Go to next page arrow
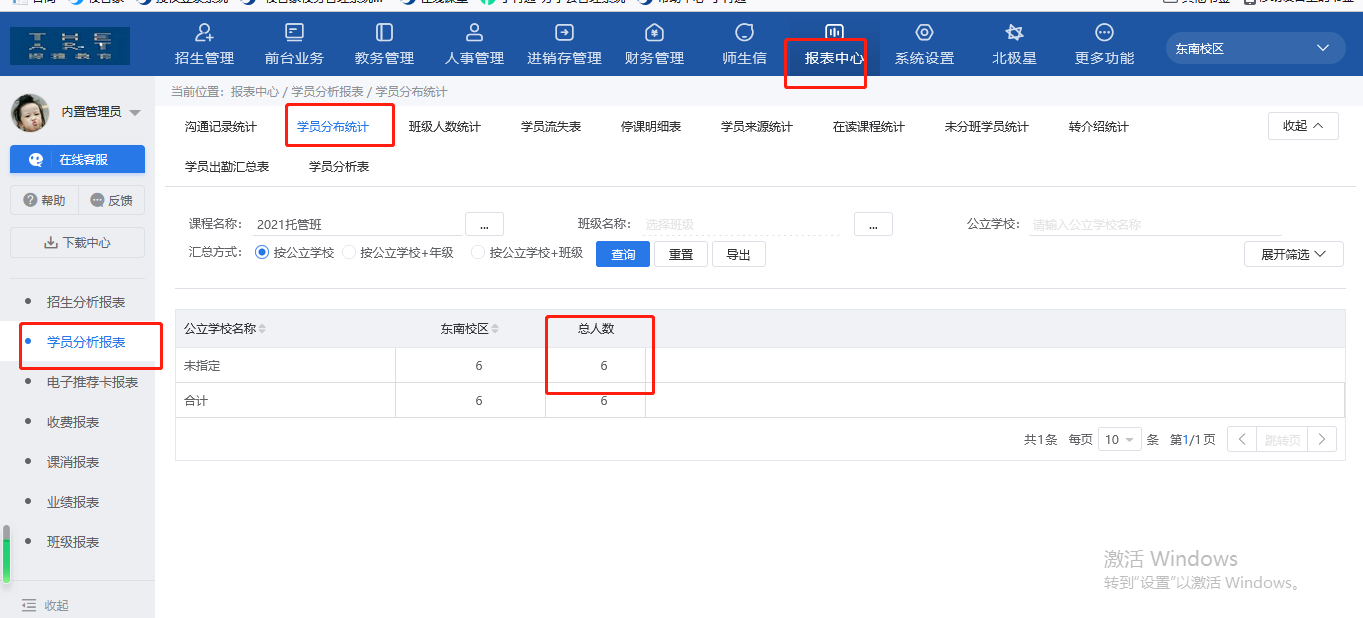 pos(1322,439)
